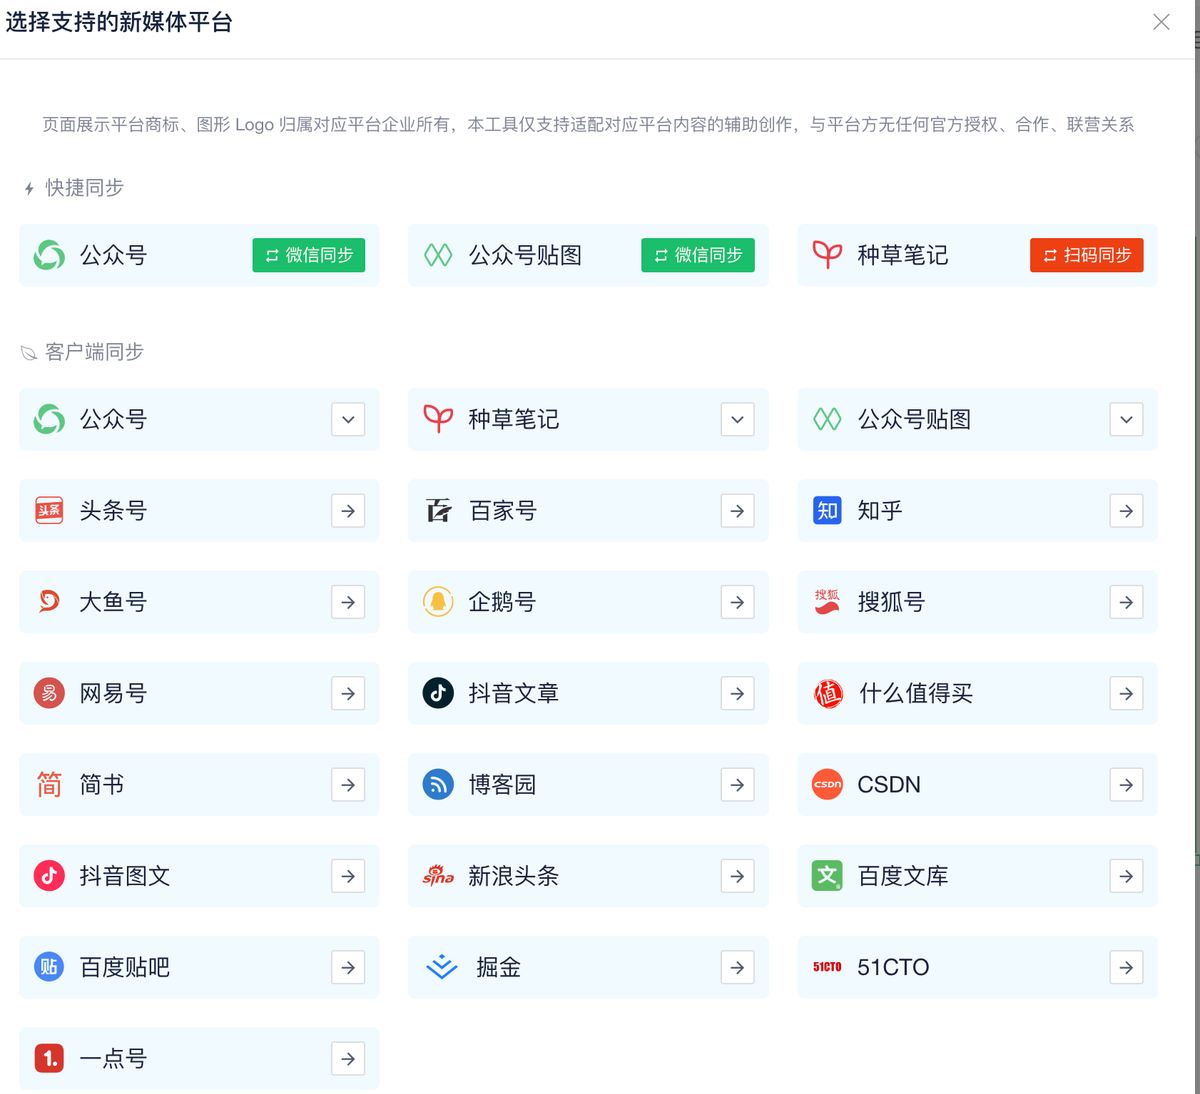
Task: Click the 什么值得买 label text
Action: 916,693
